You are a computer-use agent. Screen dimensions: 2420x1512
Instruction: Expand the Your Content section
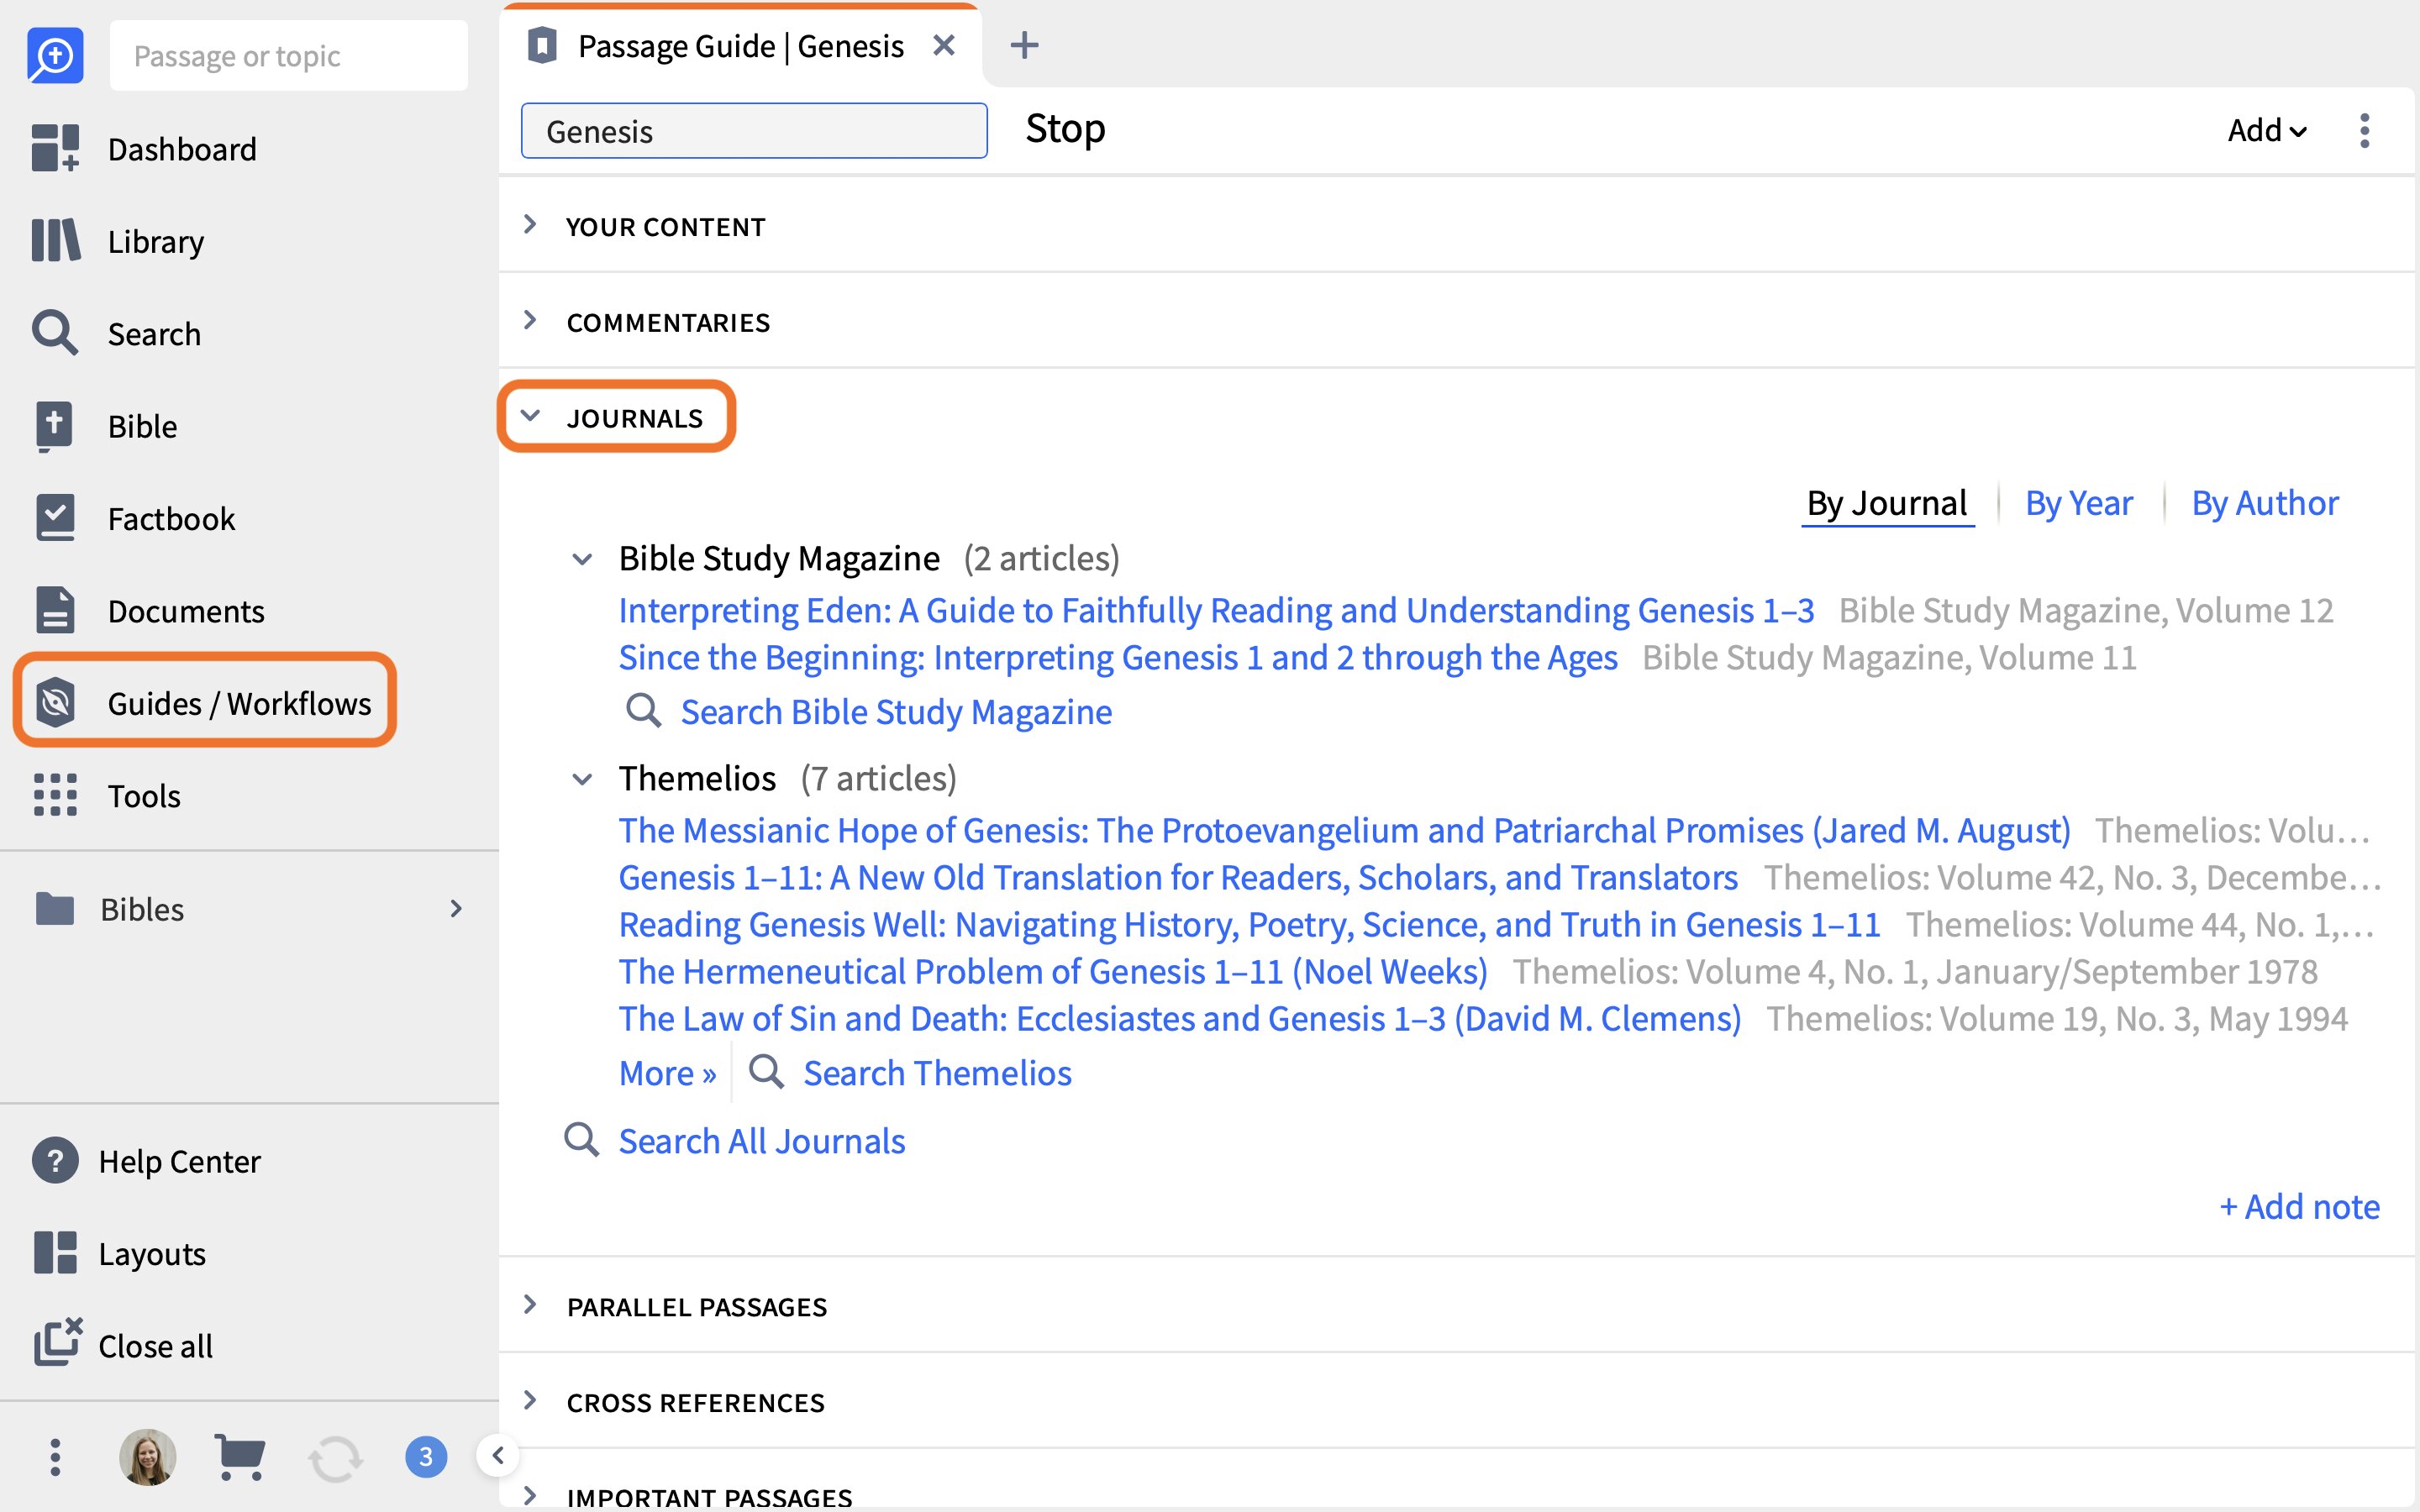tap(530, 225)
